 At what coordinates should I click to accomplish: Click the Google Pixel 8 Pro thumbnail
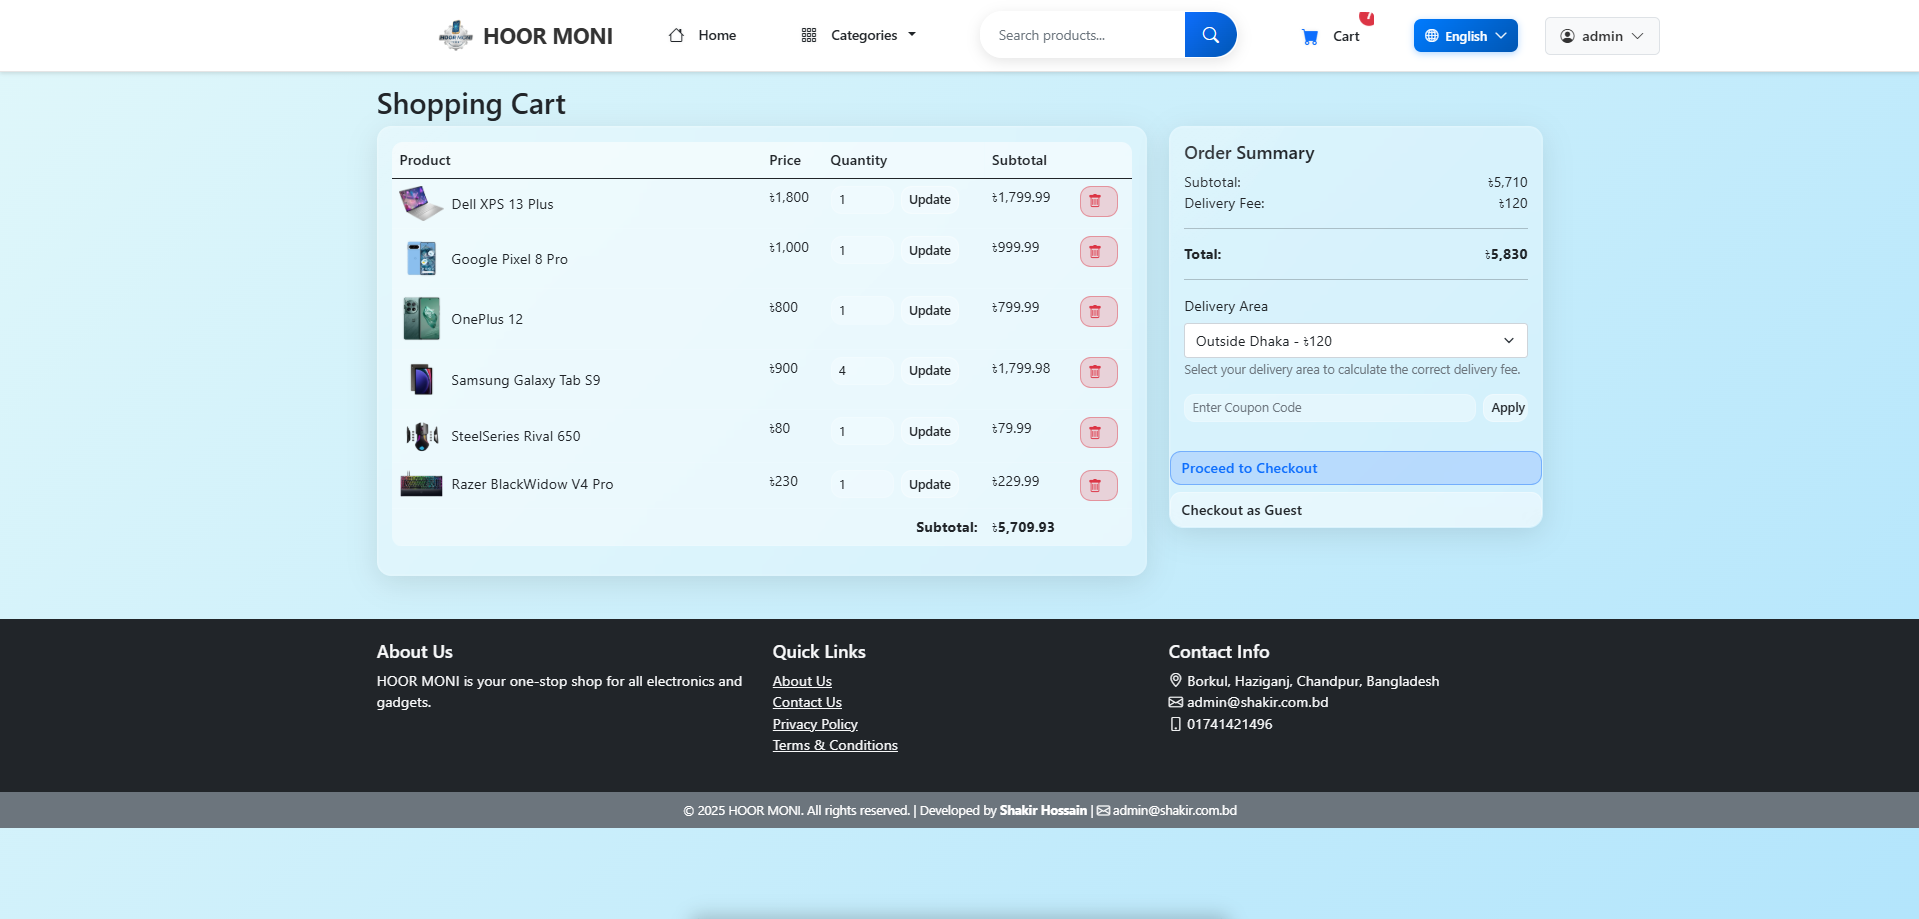point(421,258)
